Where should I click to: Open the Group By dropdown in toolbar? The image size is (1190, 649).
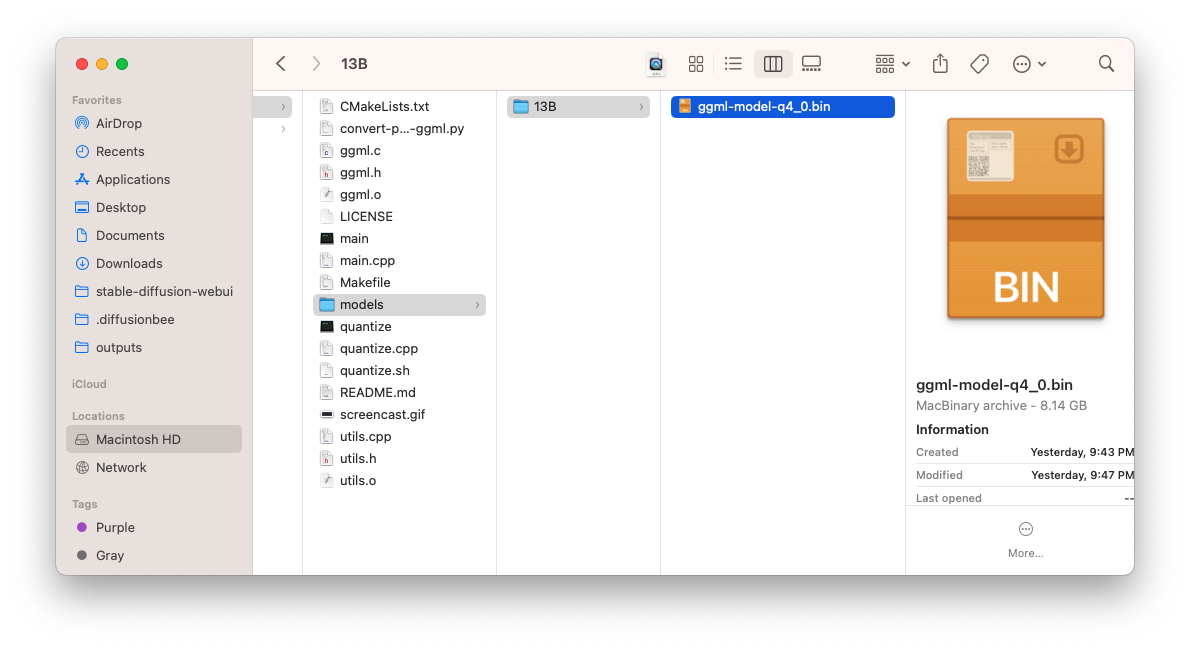click(x=892, y=64)
